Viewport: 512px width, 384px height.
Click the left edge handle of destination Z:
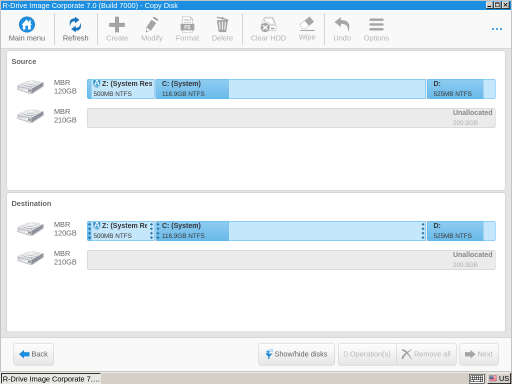pyautogui.click(x=89, y=231)
